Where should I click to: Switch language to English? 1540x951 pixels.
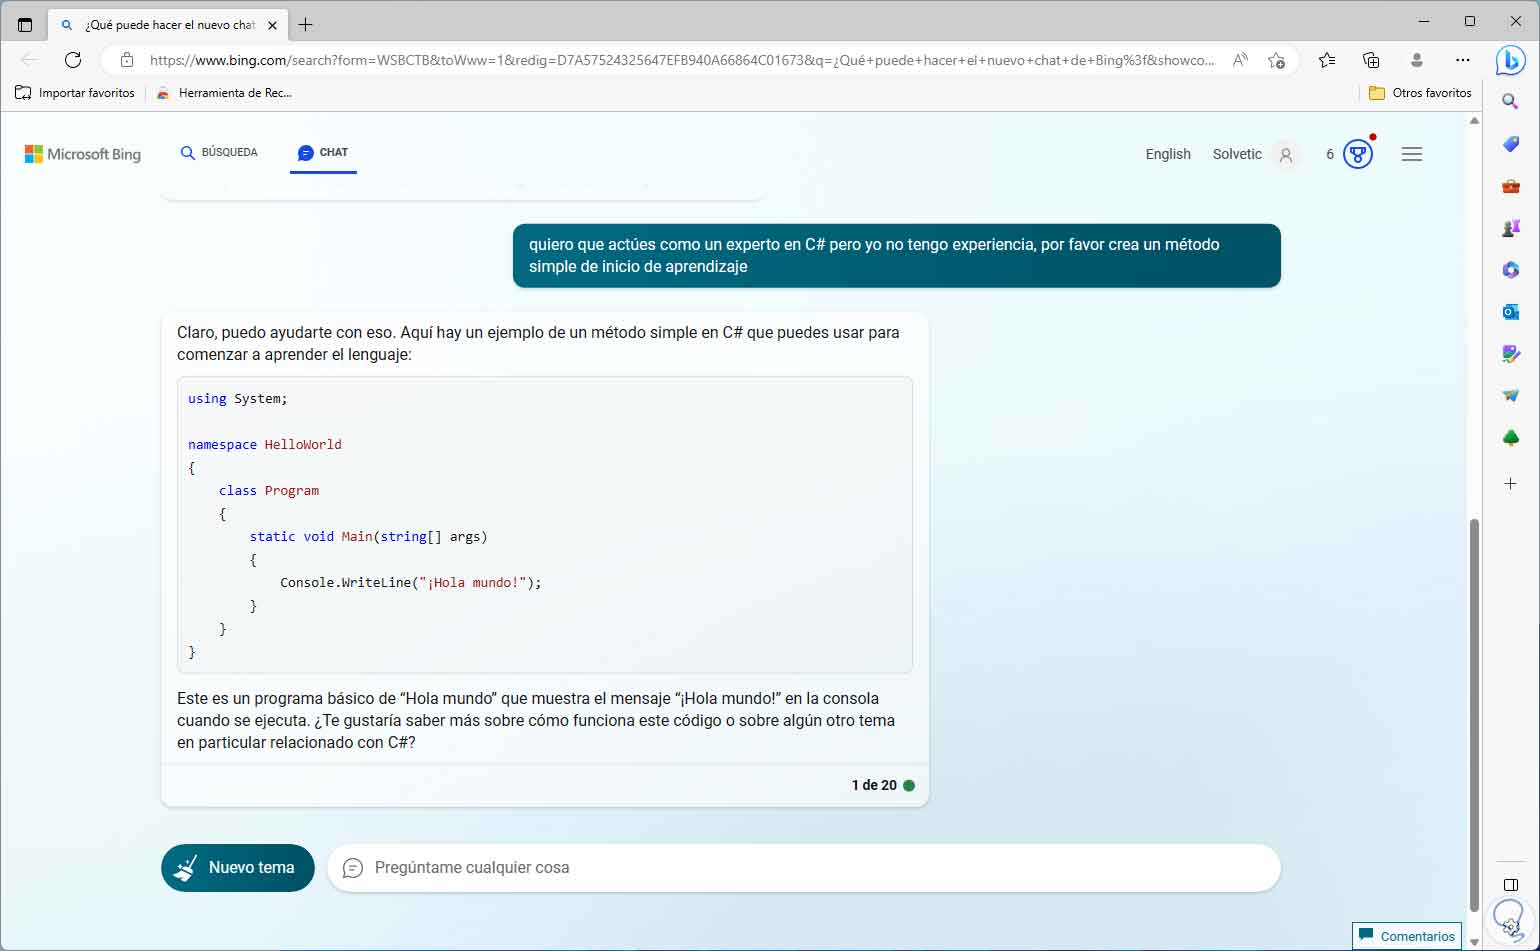click(x=1168, y=154)
